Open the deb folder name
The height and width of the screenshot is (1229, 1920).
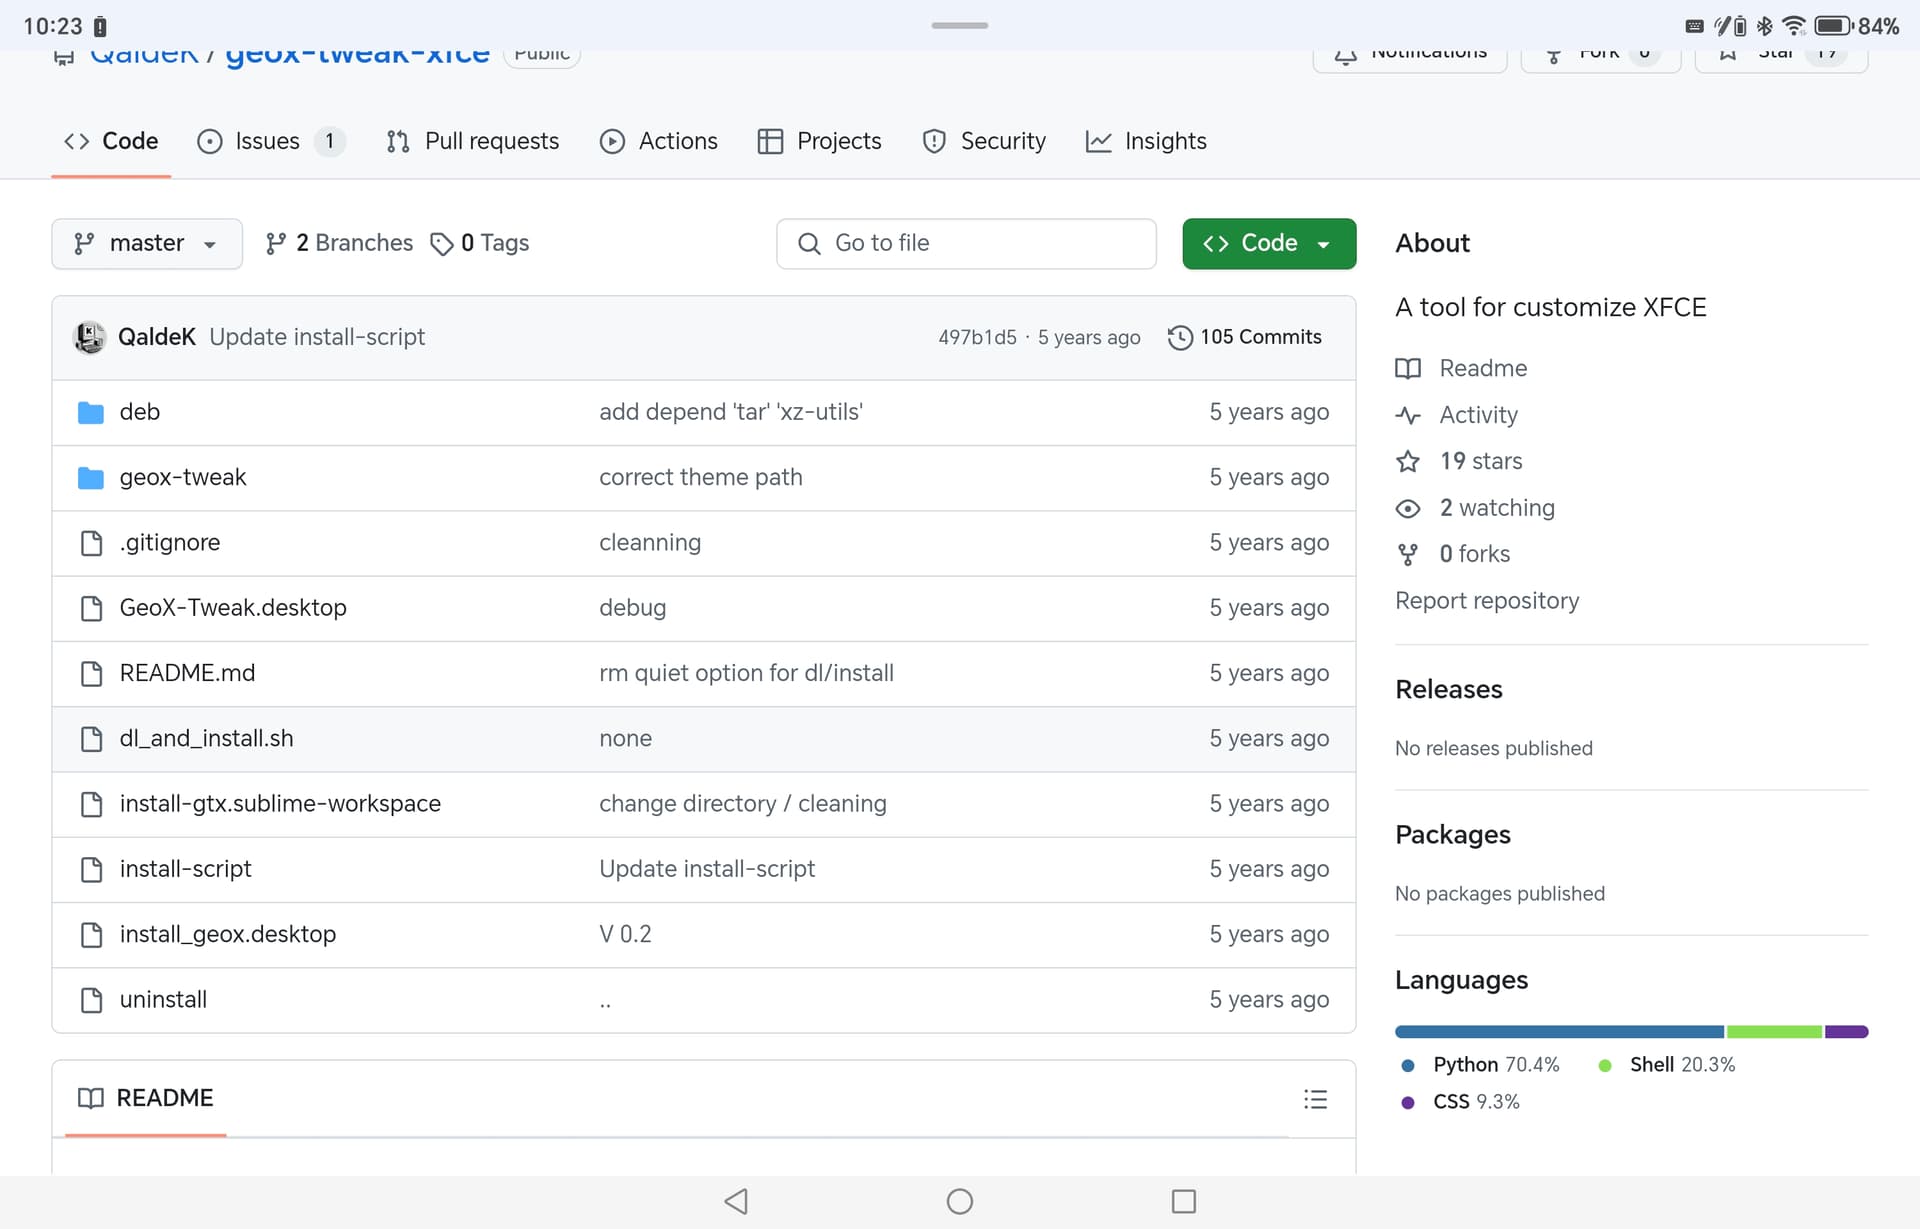click(140, 412)
